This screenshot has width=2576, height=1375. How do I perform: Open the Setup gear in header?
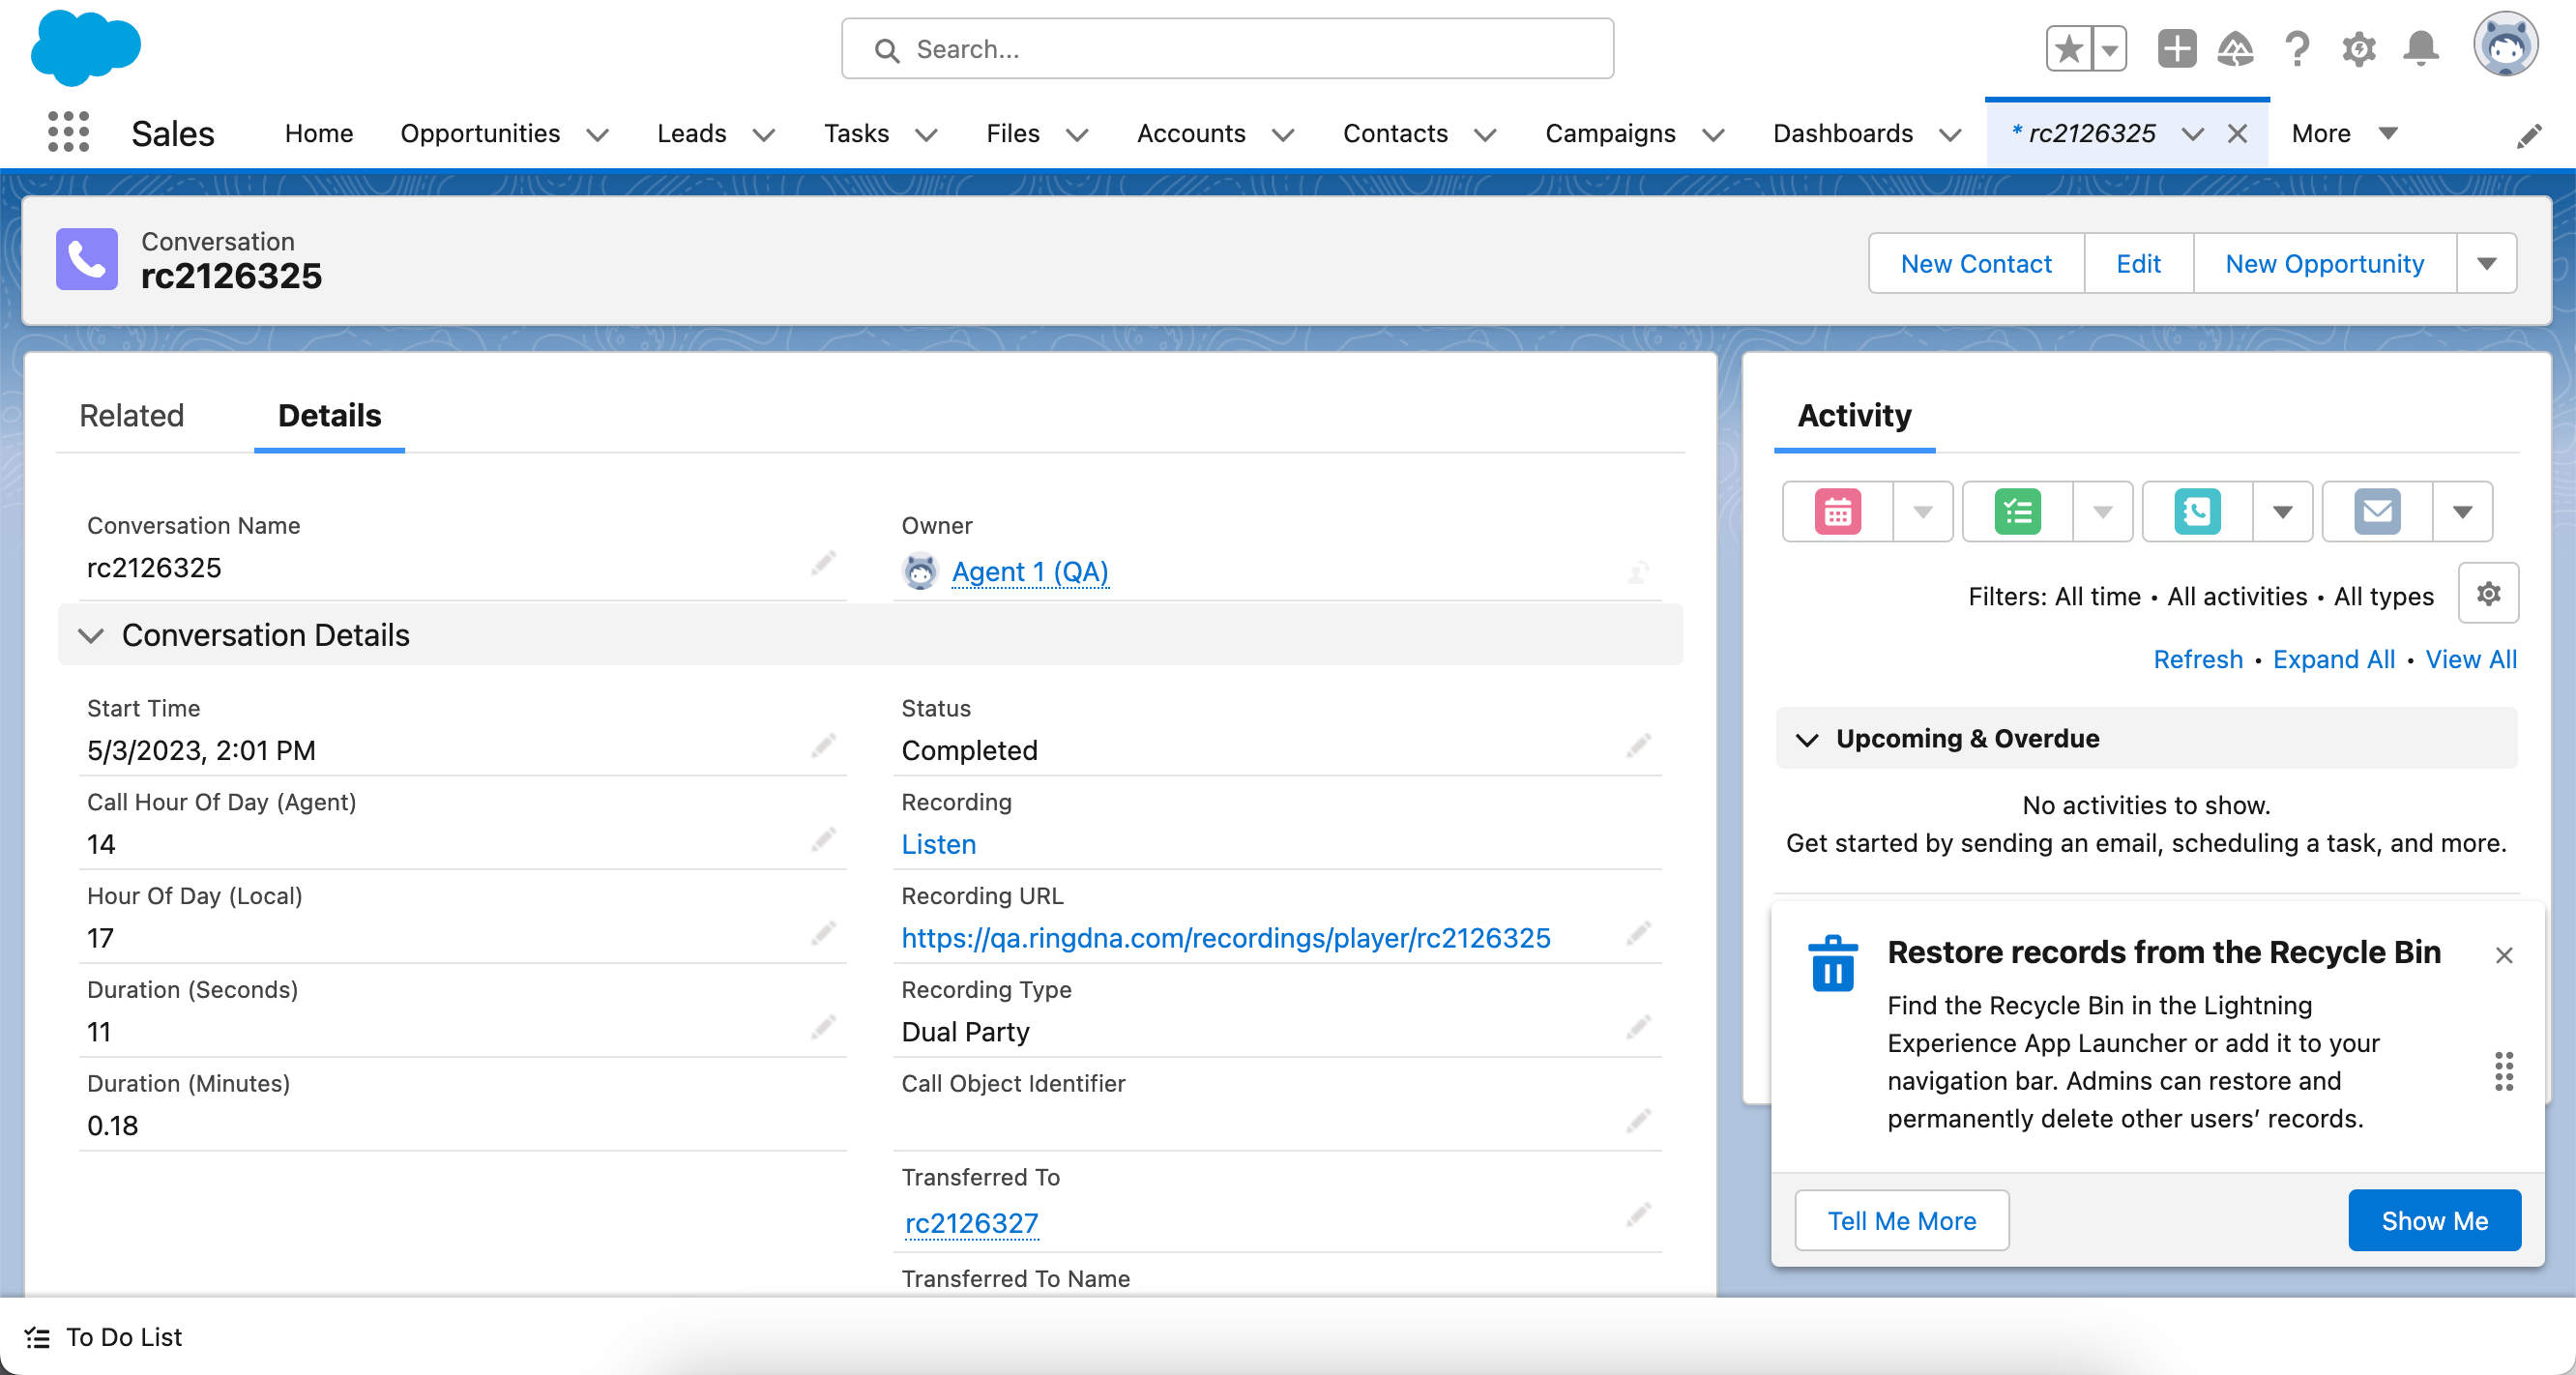click(x=2358, y=49)
